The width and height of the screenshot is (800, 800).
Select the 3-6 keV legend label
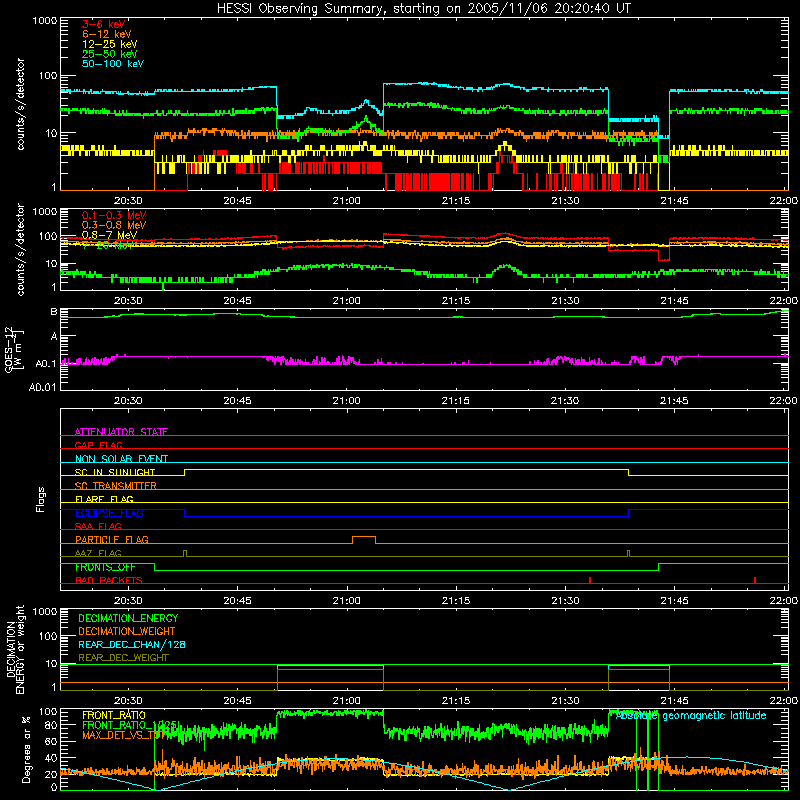104,24
